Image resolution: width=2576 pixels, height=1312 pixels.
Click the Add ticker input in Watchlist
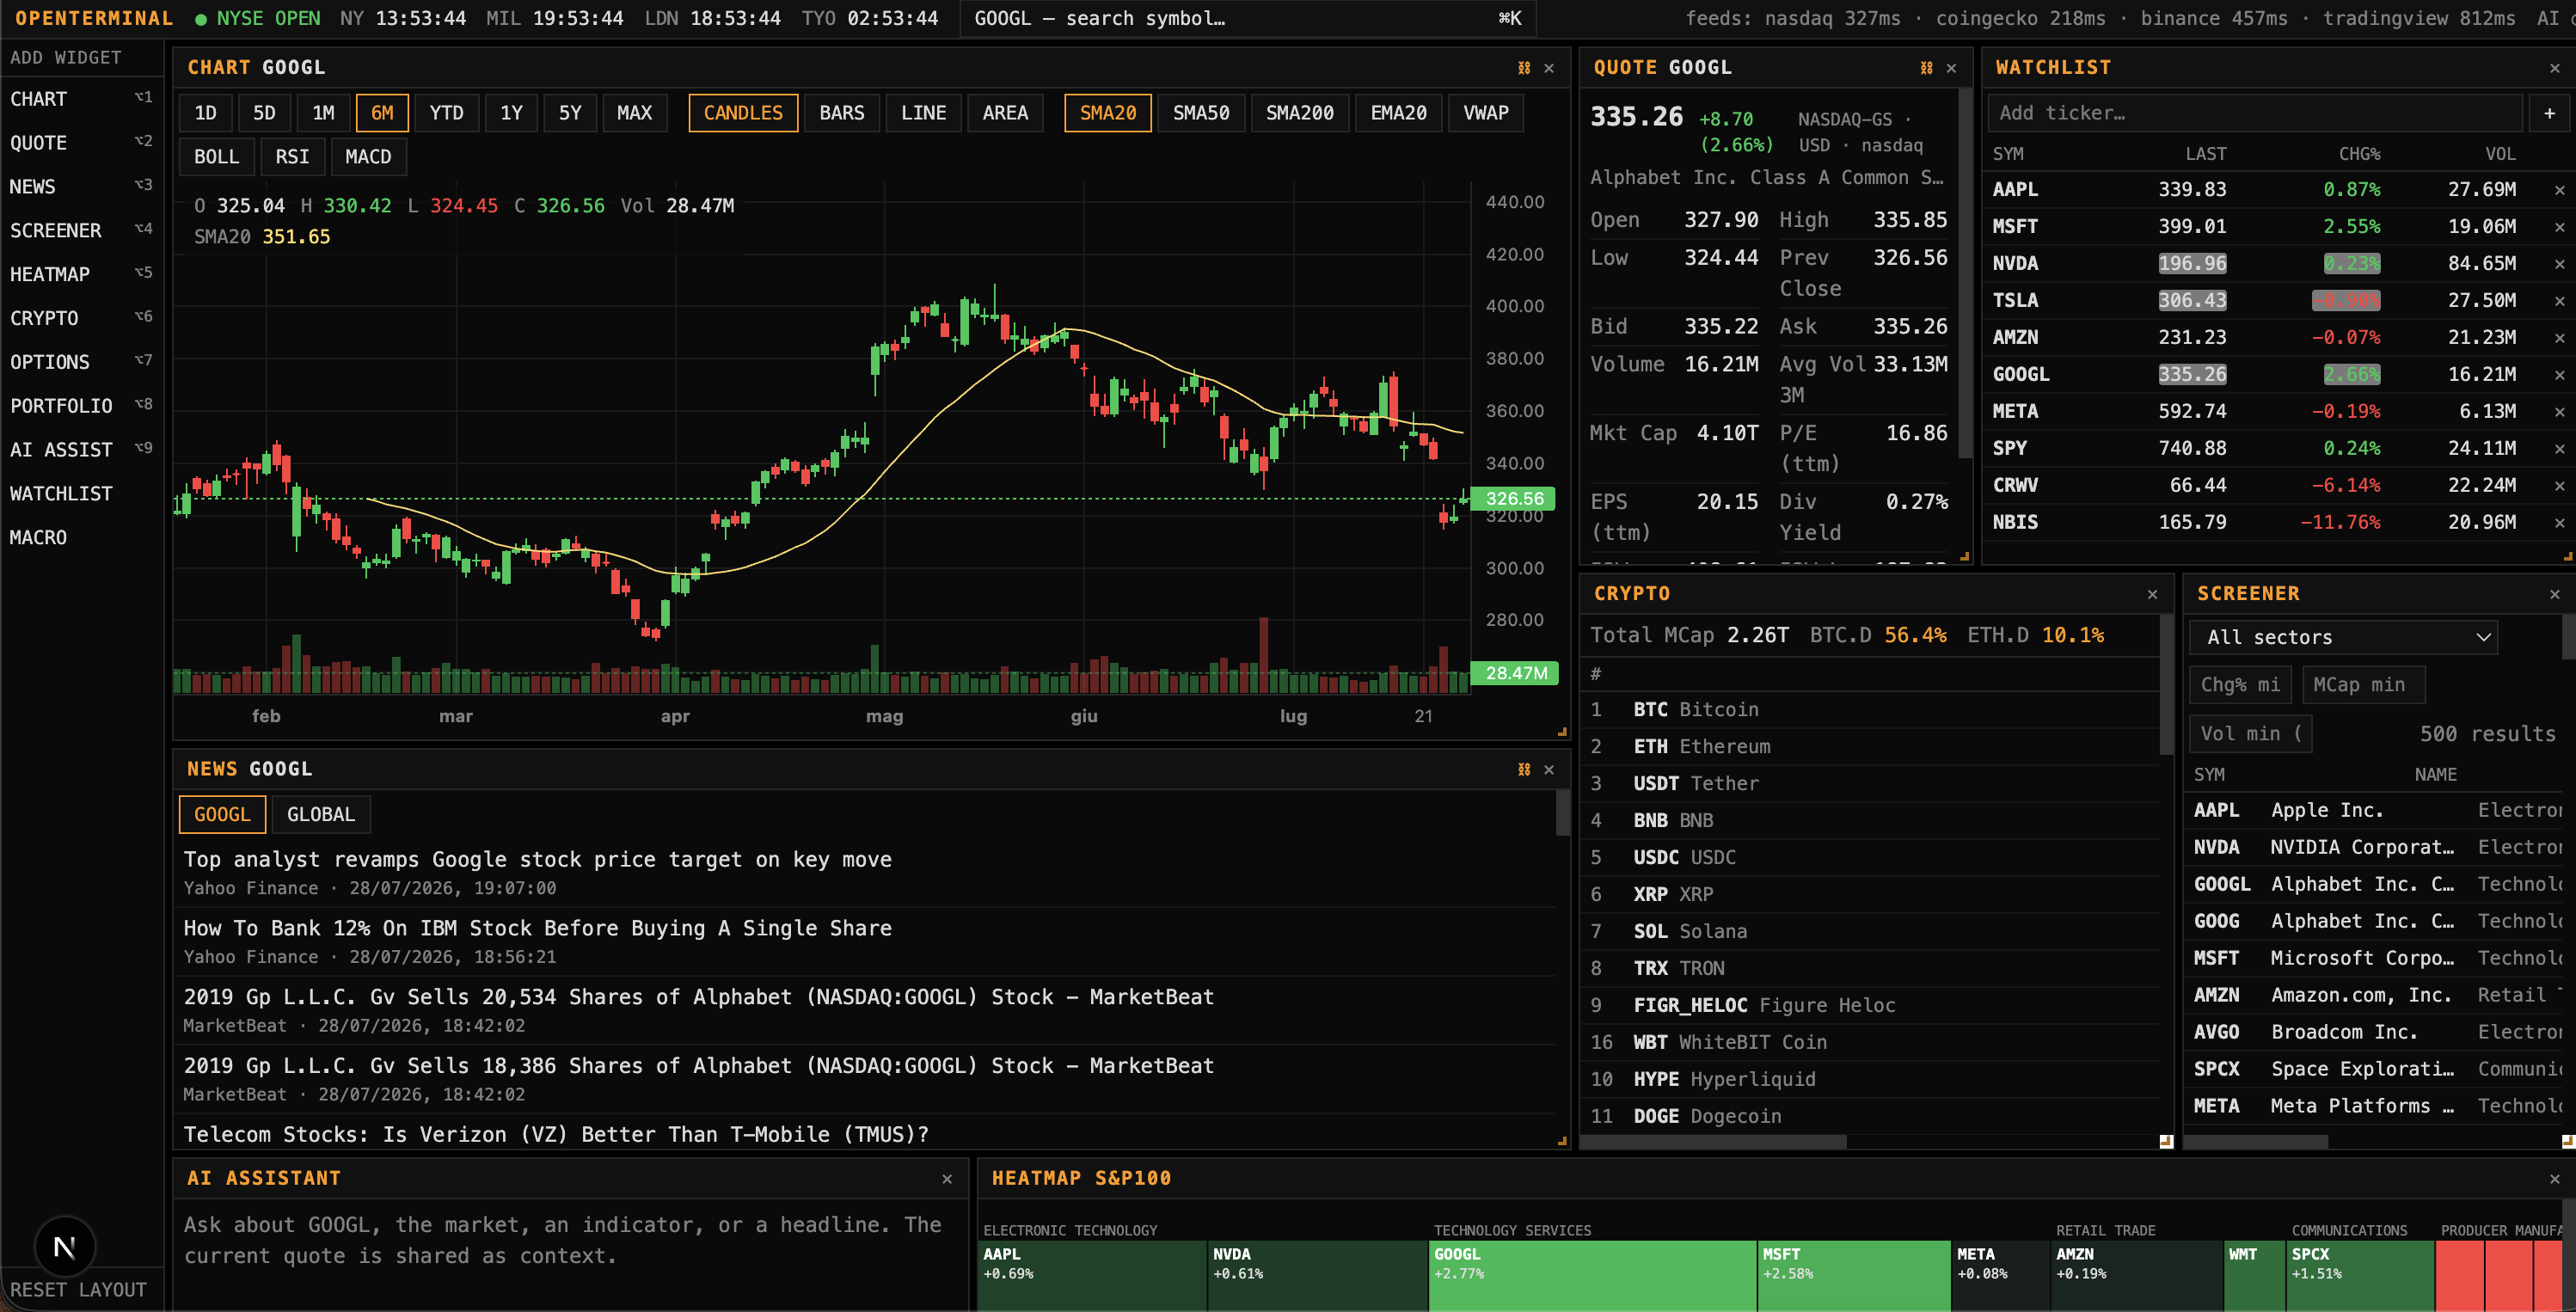[2254, 113]
